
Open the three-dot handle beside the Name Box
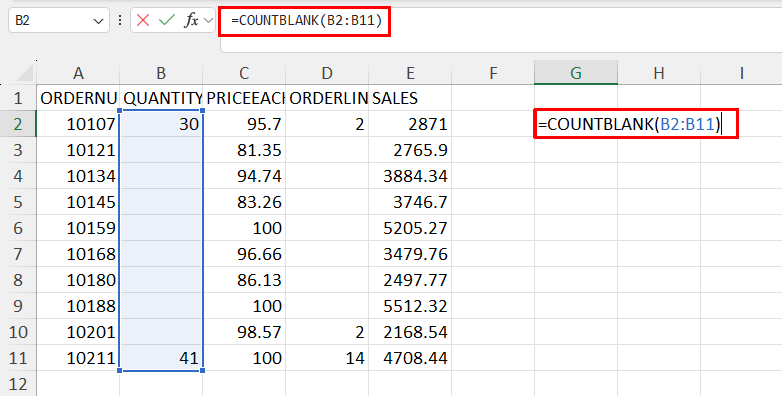[x=120, y=20]
